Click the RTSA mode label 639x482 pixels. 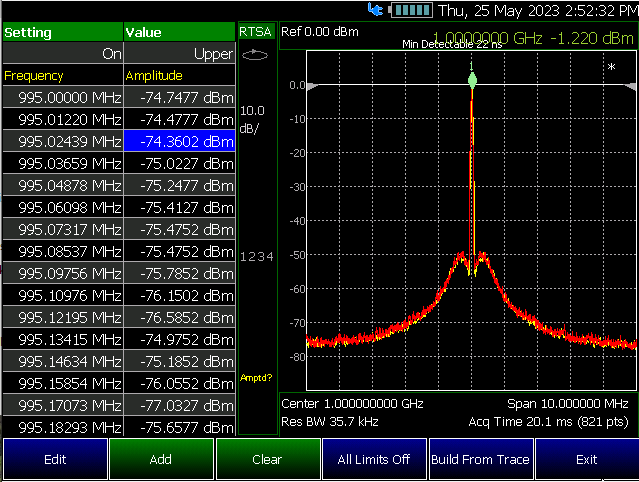point(255,32)
